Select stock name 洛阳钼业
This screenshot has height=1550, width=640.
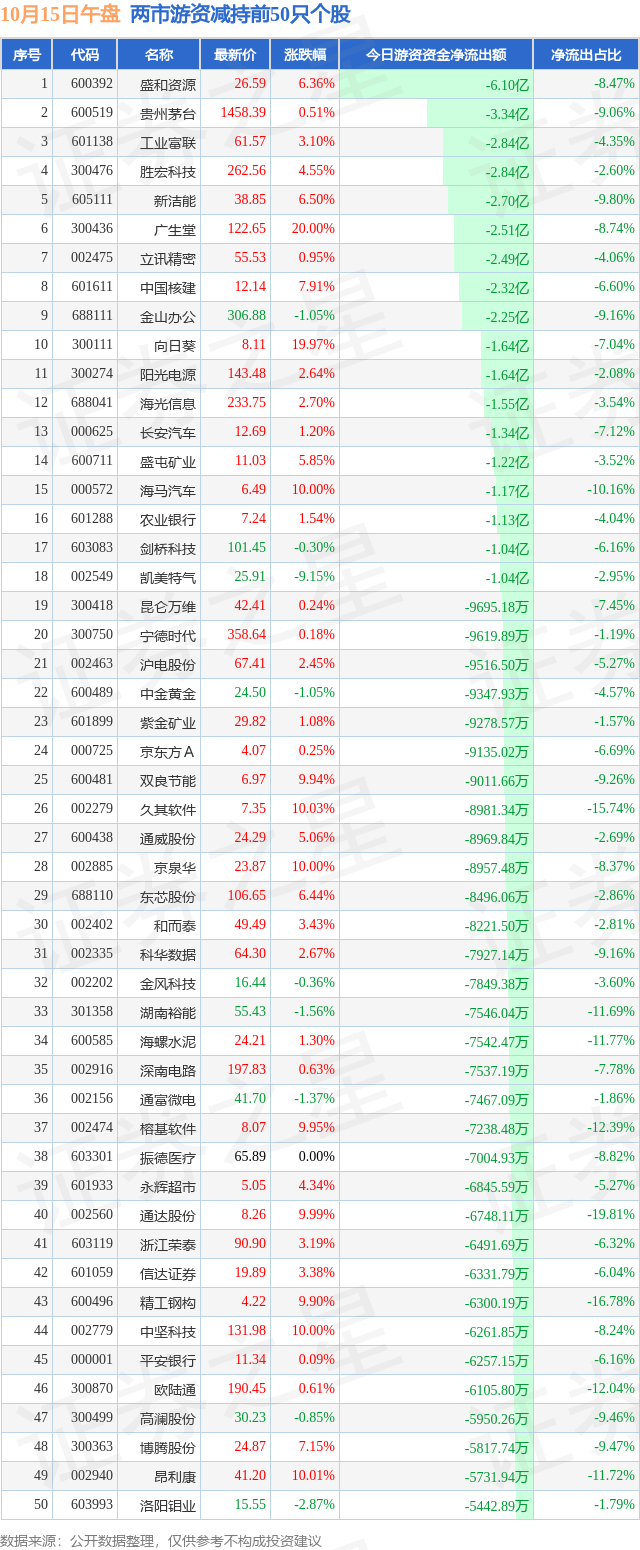pyautogui.click(x=168, y=1505)
